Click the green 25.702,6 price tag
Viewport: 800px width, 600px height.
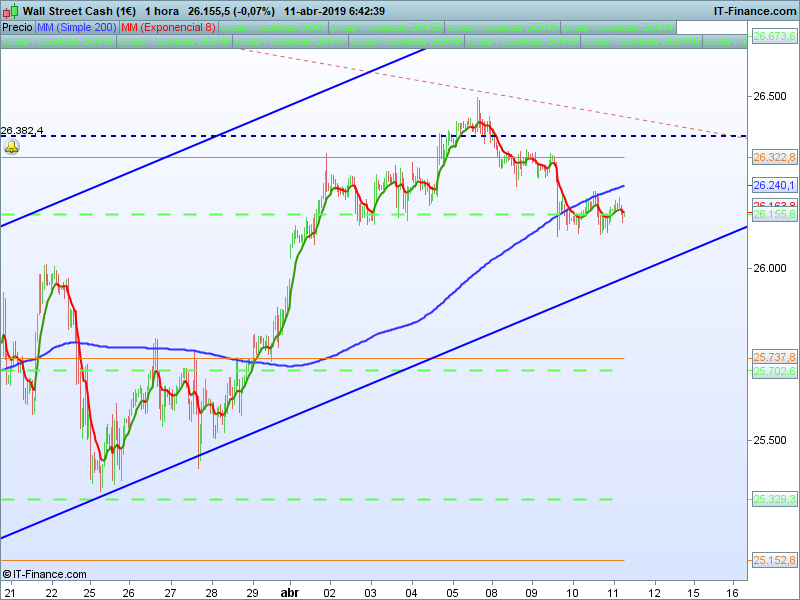[x=774, y=371]
